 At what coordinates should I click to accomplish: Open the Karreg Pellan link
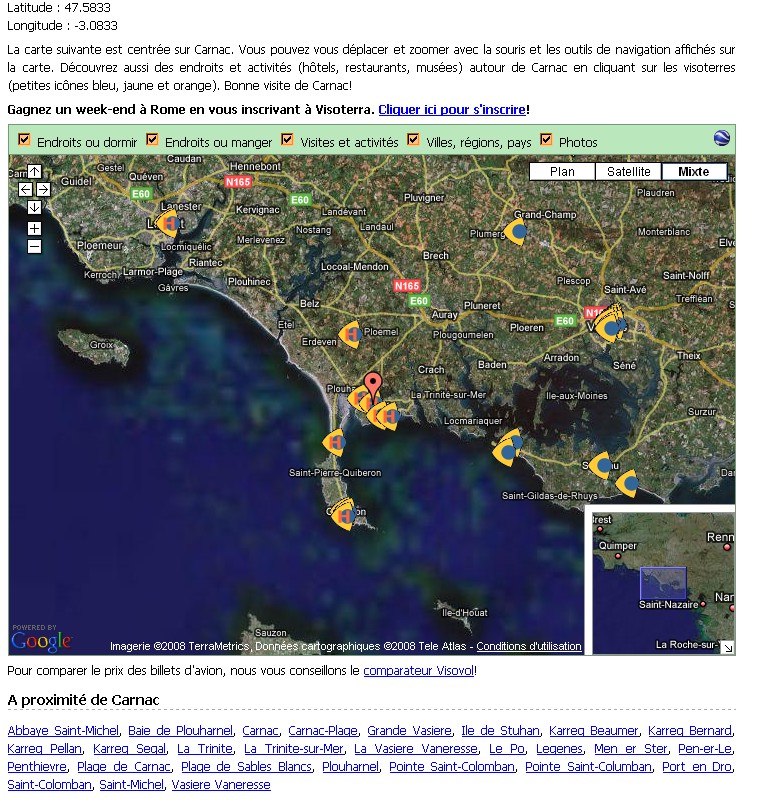coord(45,749)
